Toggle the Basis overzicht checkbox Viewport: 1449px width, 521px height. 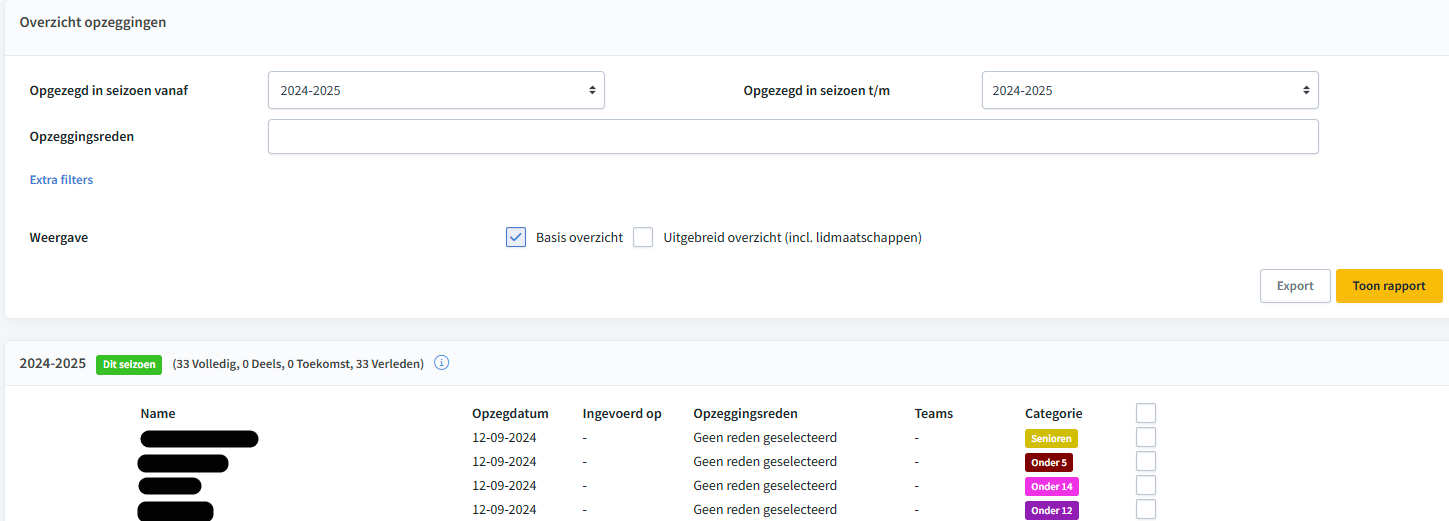coord(516,237)
